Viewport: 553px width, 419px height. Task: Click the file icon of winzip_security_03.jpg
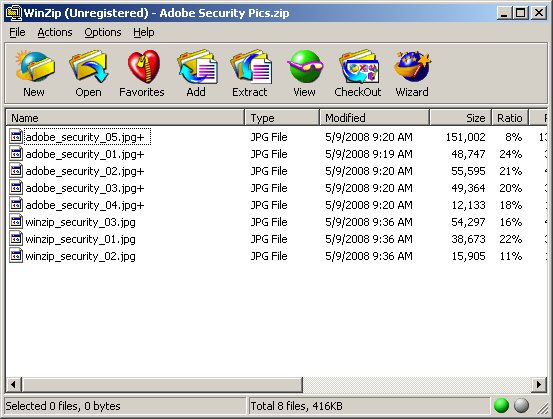[x=16, y=222]
